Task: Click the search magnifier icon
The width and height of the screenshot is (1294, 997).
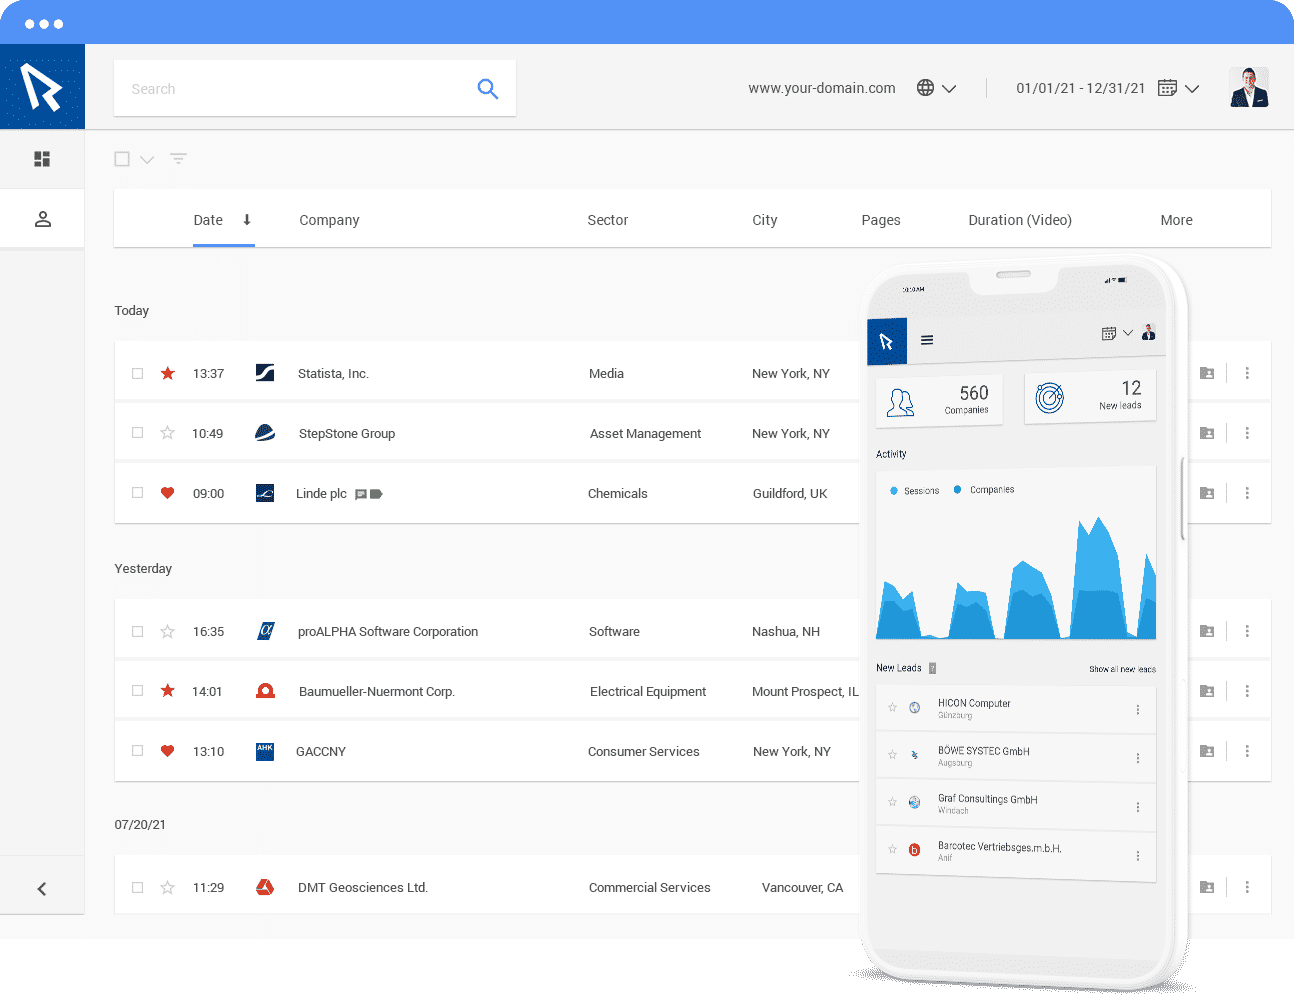Action: [487, 89]
